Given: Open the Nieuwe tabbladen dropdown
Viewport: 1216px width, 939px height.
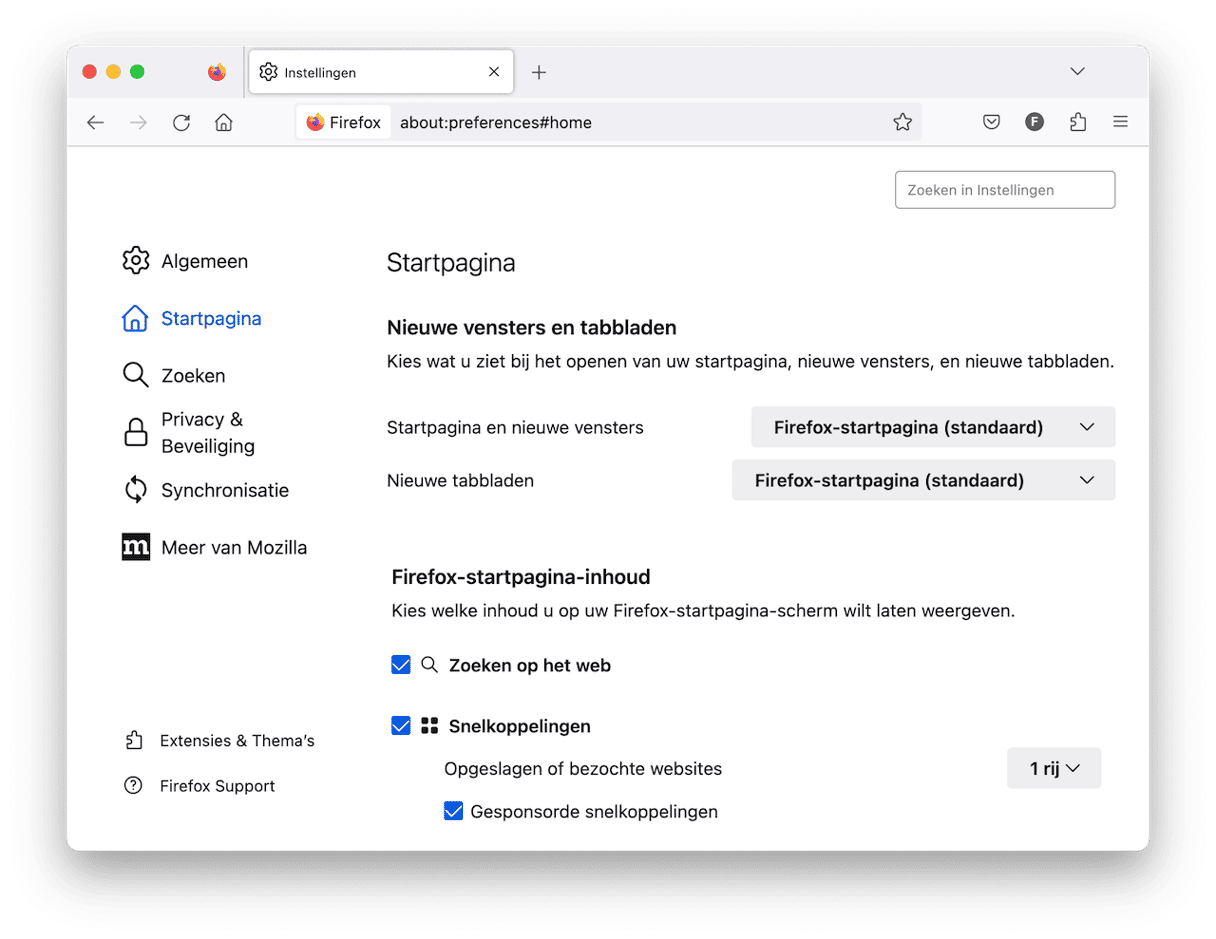Looking at the screenshot, I should pyautogui.click(x=923, y=480).
